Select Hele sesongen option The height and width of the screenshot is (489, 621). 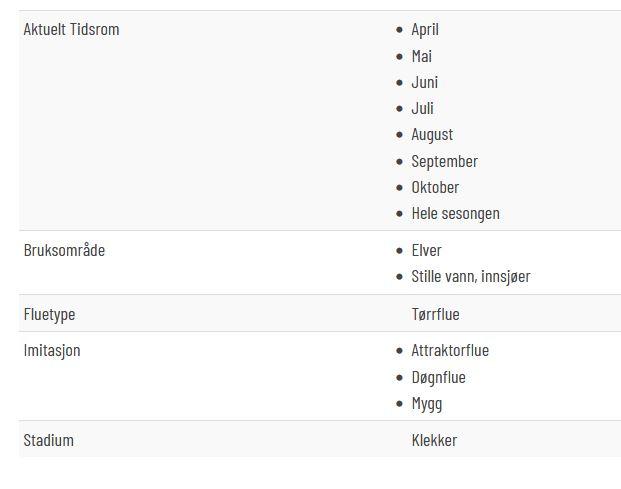click(x=455, y=214)
